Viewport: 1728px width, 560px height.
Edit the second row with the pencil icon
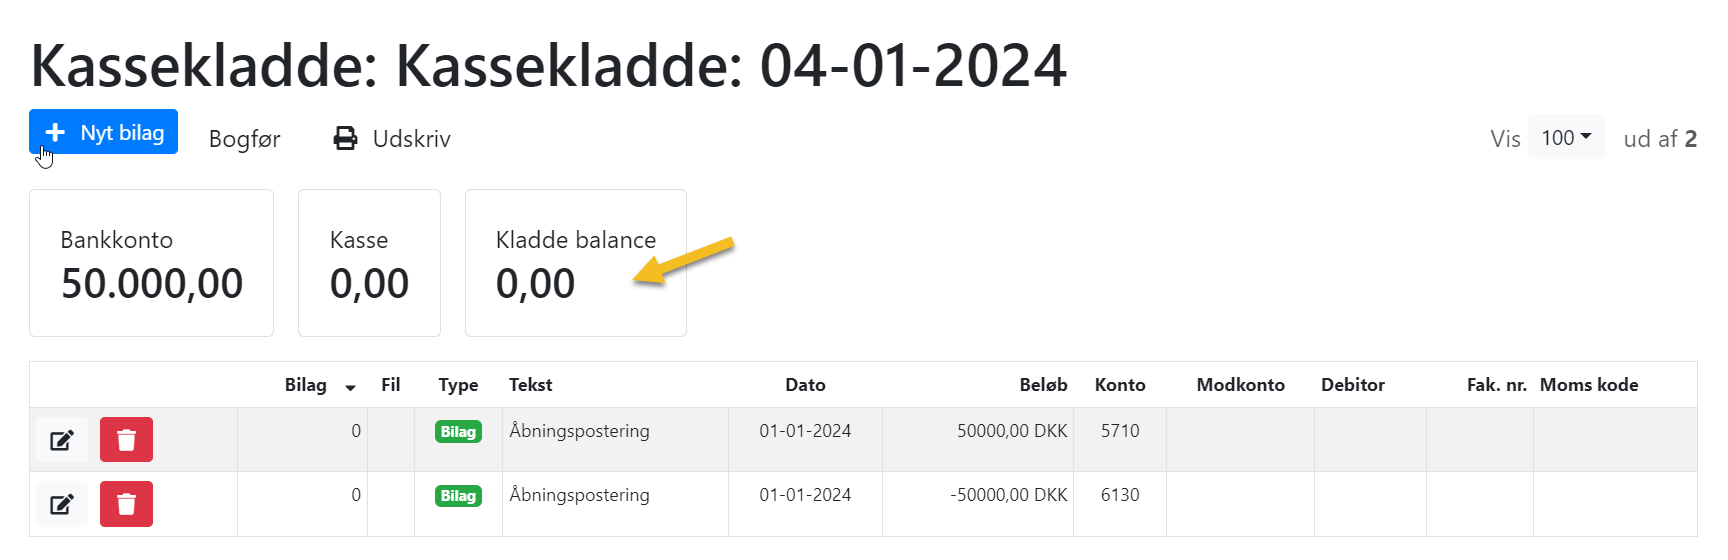click(x=62, y=504)
